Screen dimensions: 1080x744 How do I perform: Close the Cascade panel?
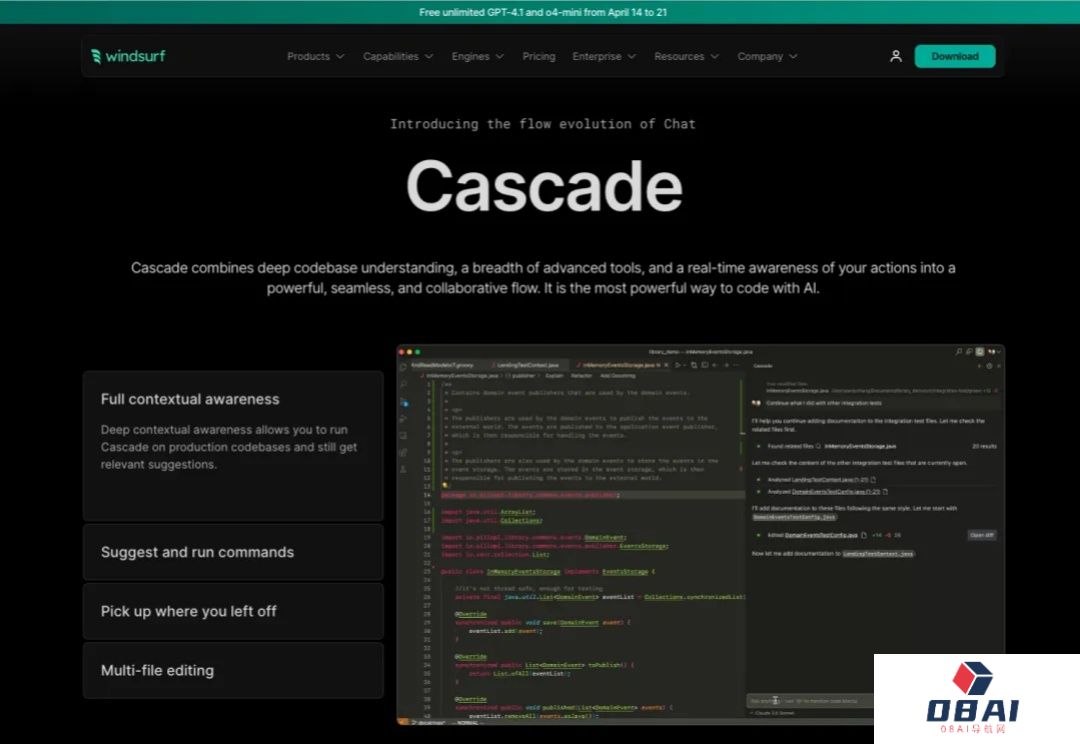point(999,366)
